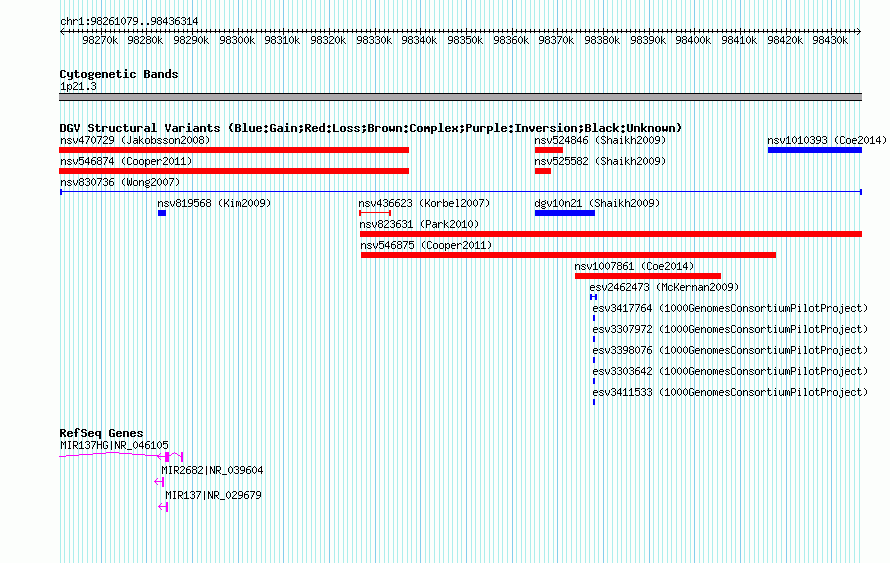The height and width of the screenshot is (563, 890).
Task: Open the esv3398076 variant label
Action: coord(730,350)
